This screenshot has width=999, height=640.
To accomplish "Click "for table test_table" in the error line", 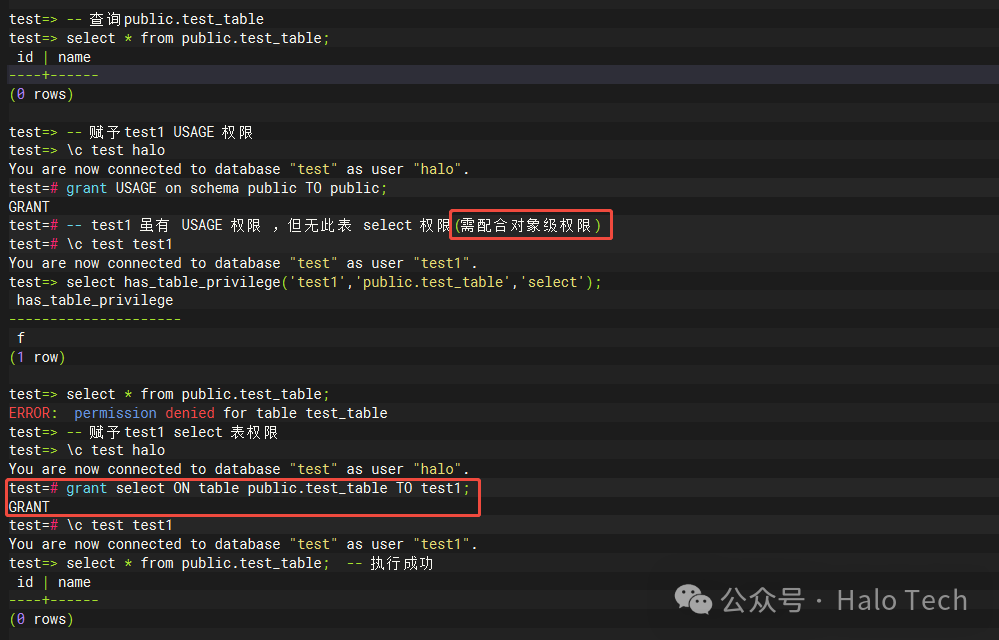I will tap(305, 413).
